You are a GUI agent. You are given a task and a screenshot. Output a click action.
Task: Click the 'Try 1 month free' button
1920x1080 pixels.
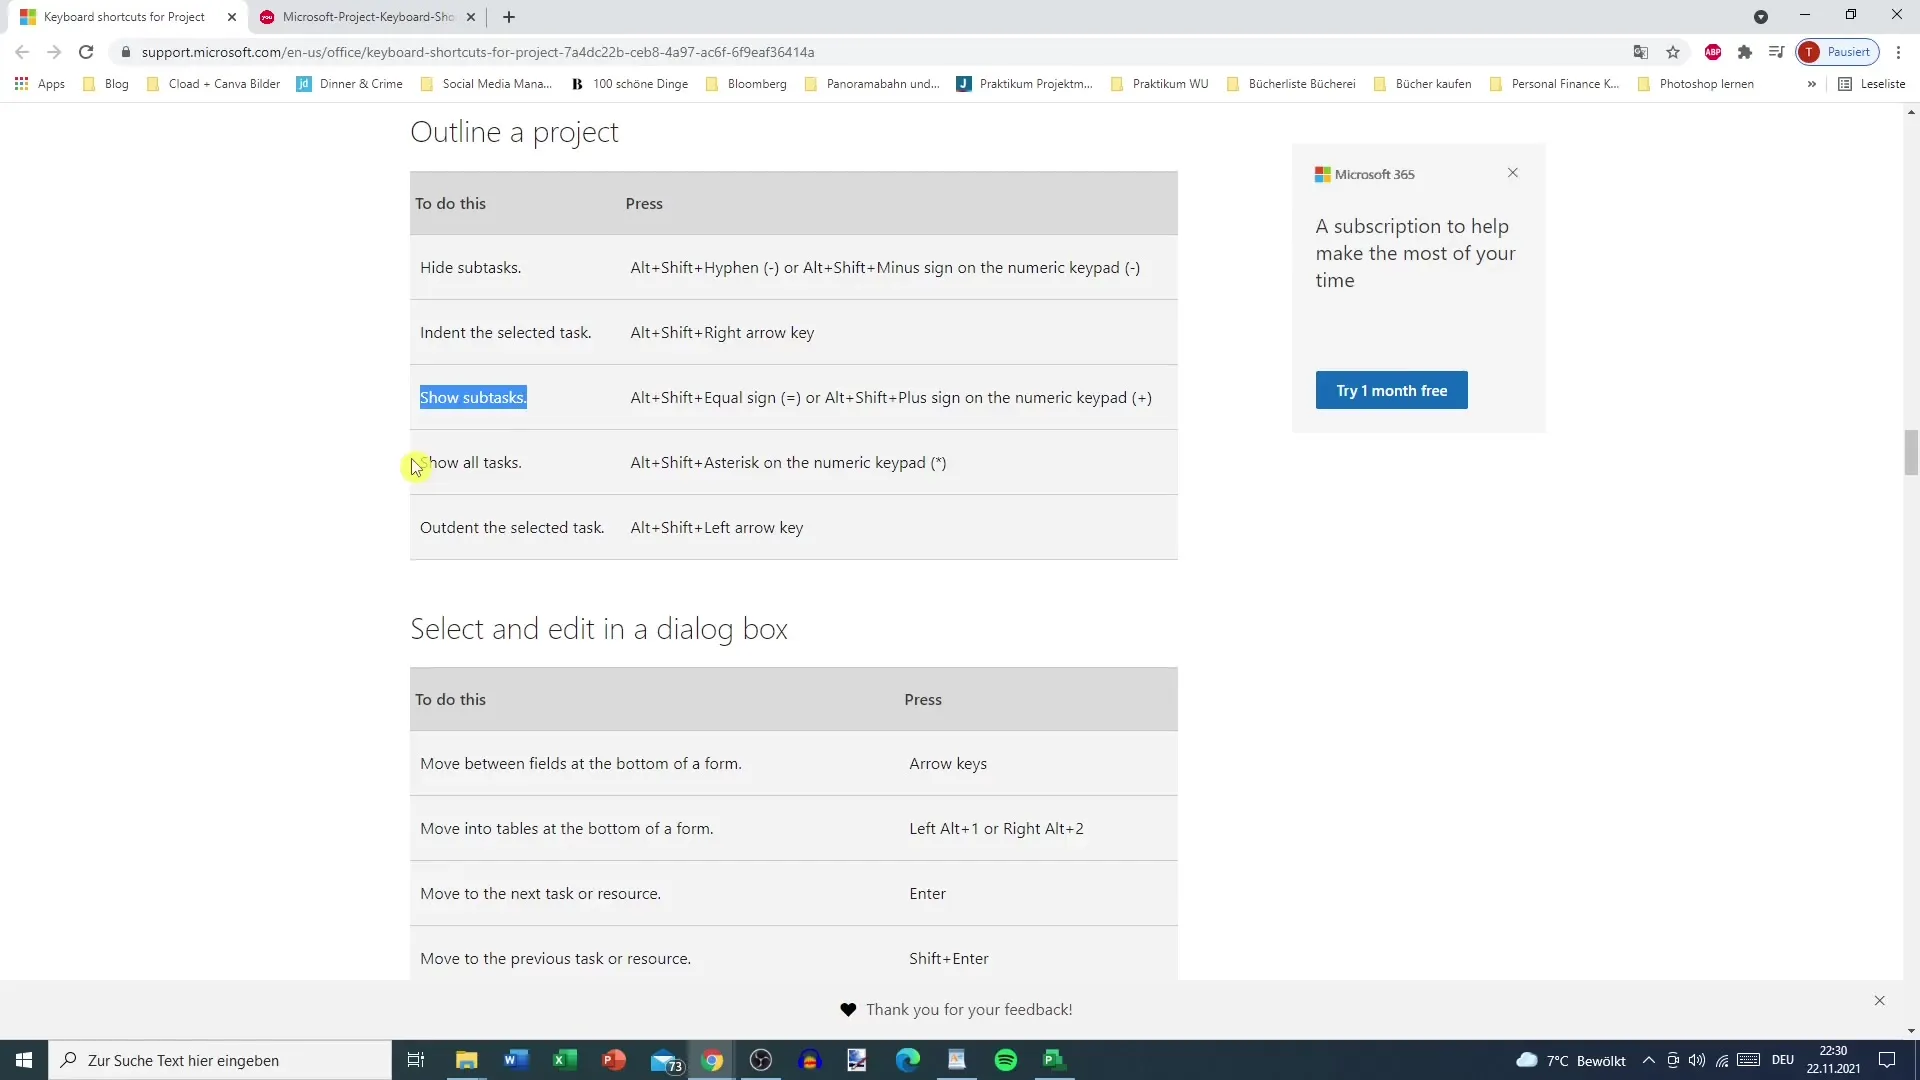pos(1391,390)
